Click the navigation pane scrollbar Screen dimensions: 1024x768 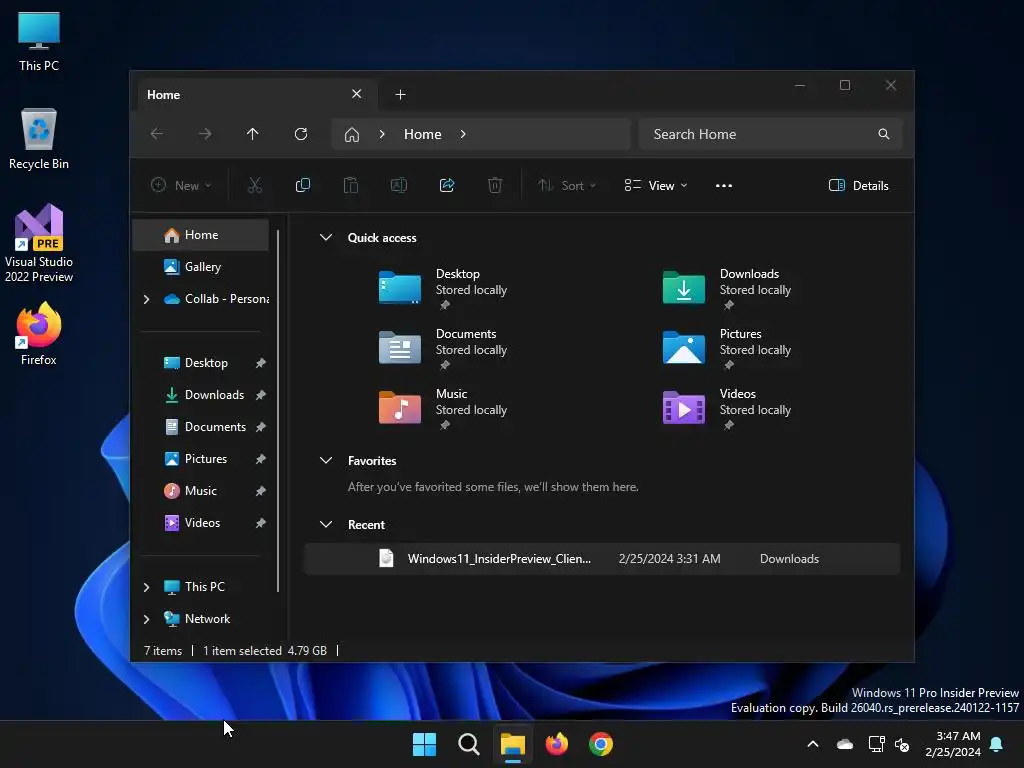(278, 411)
